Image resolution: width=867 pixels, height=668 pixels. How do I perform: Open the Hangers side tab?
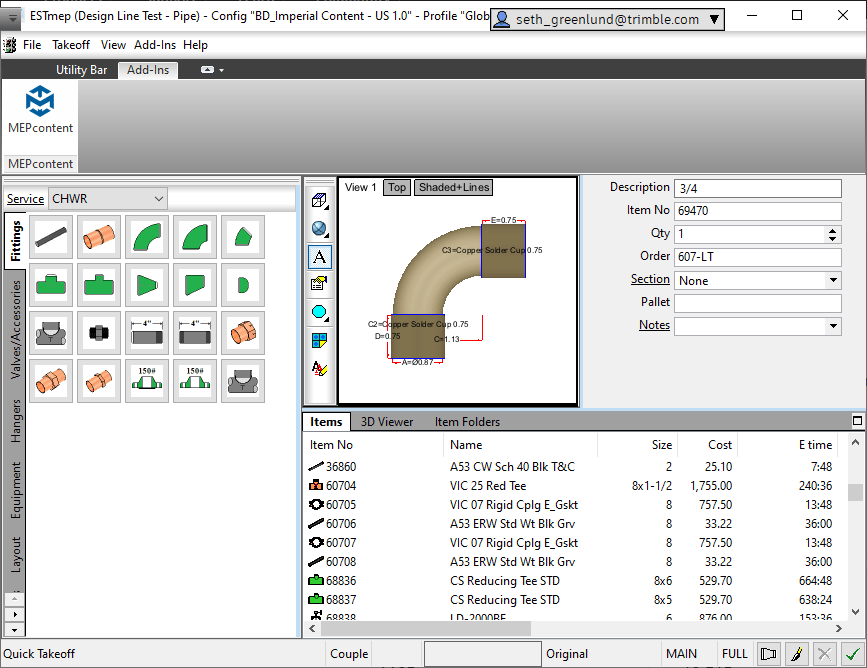(x=15, y=421)
